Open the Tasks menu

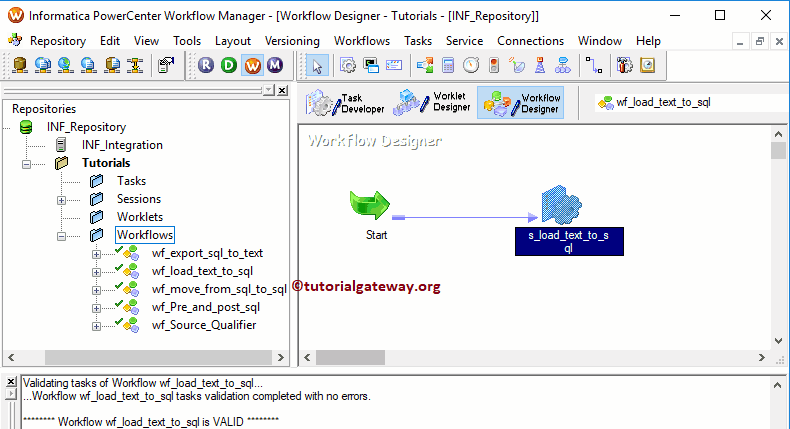[418, 41]
